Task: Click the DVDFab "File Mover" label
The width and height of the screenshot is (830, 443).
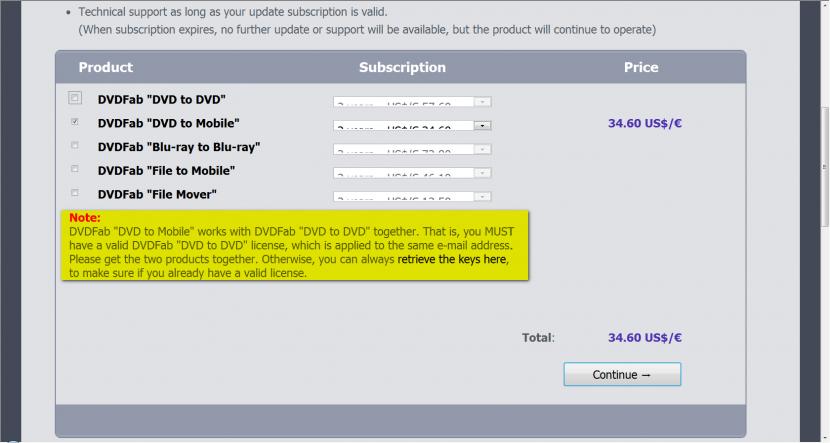Action: point(157,194)
